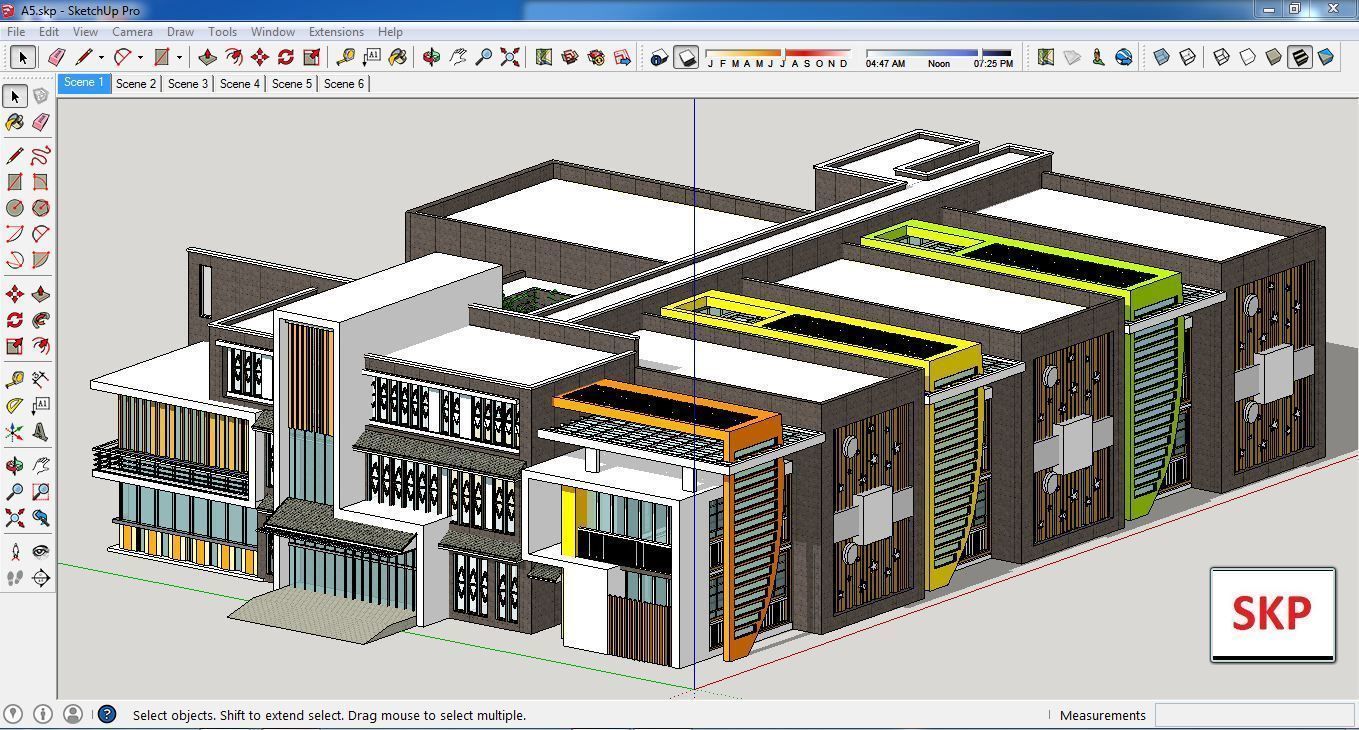Click the Instructor help question icon

[x=106, y=714]
